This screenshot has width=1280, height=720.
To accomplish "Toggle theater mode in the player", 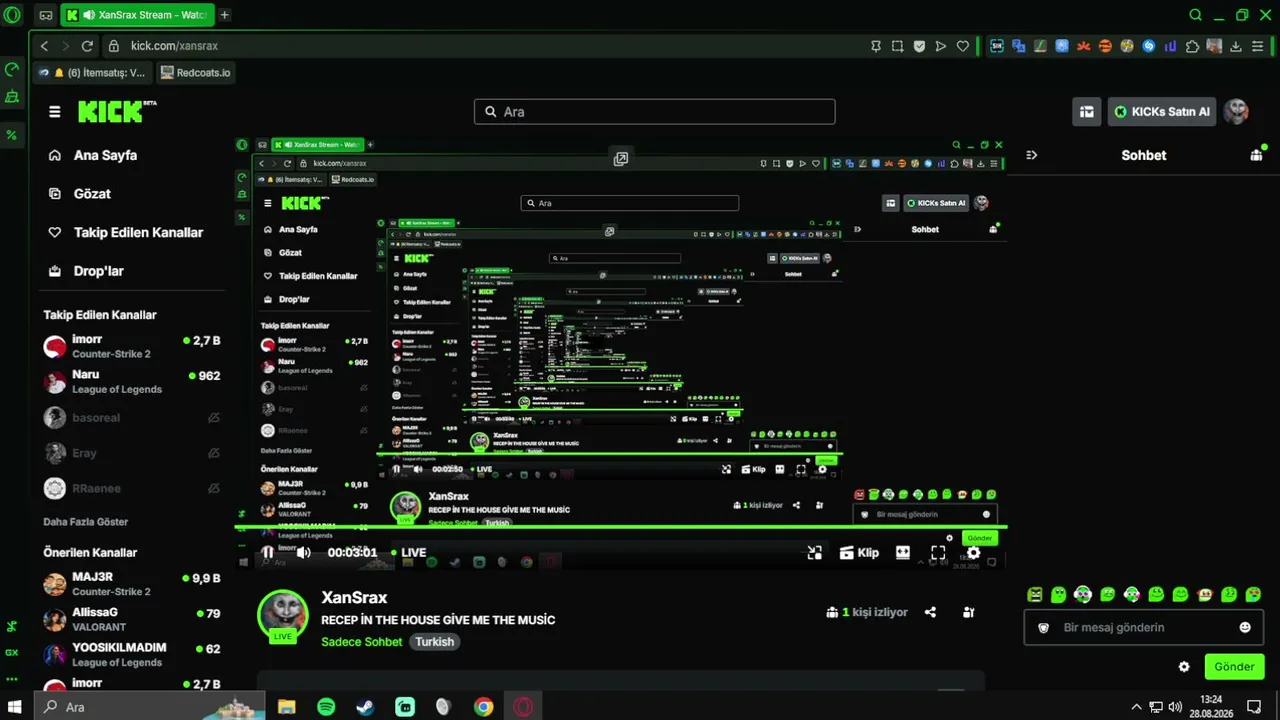I will 903,552.
